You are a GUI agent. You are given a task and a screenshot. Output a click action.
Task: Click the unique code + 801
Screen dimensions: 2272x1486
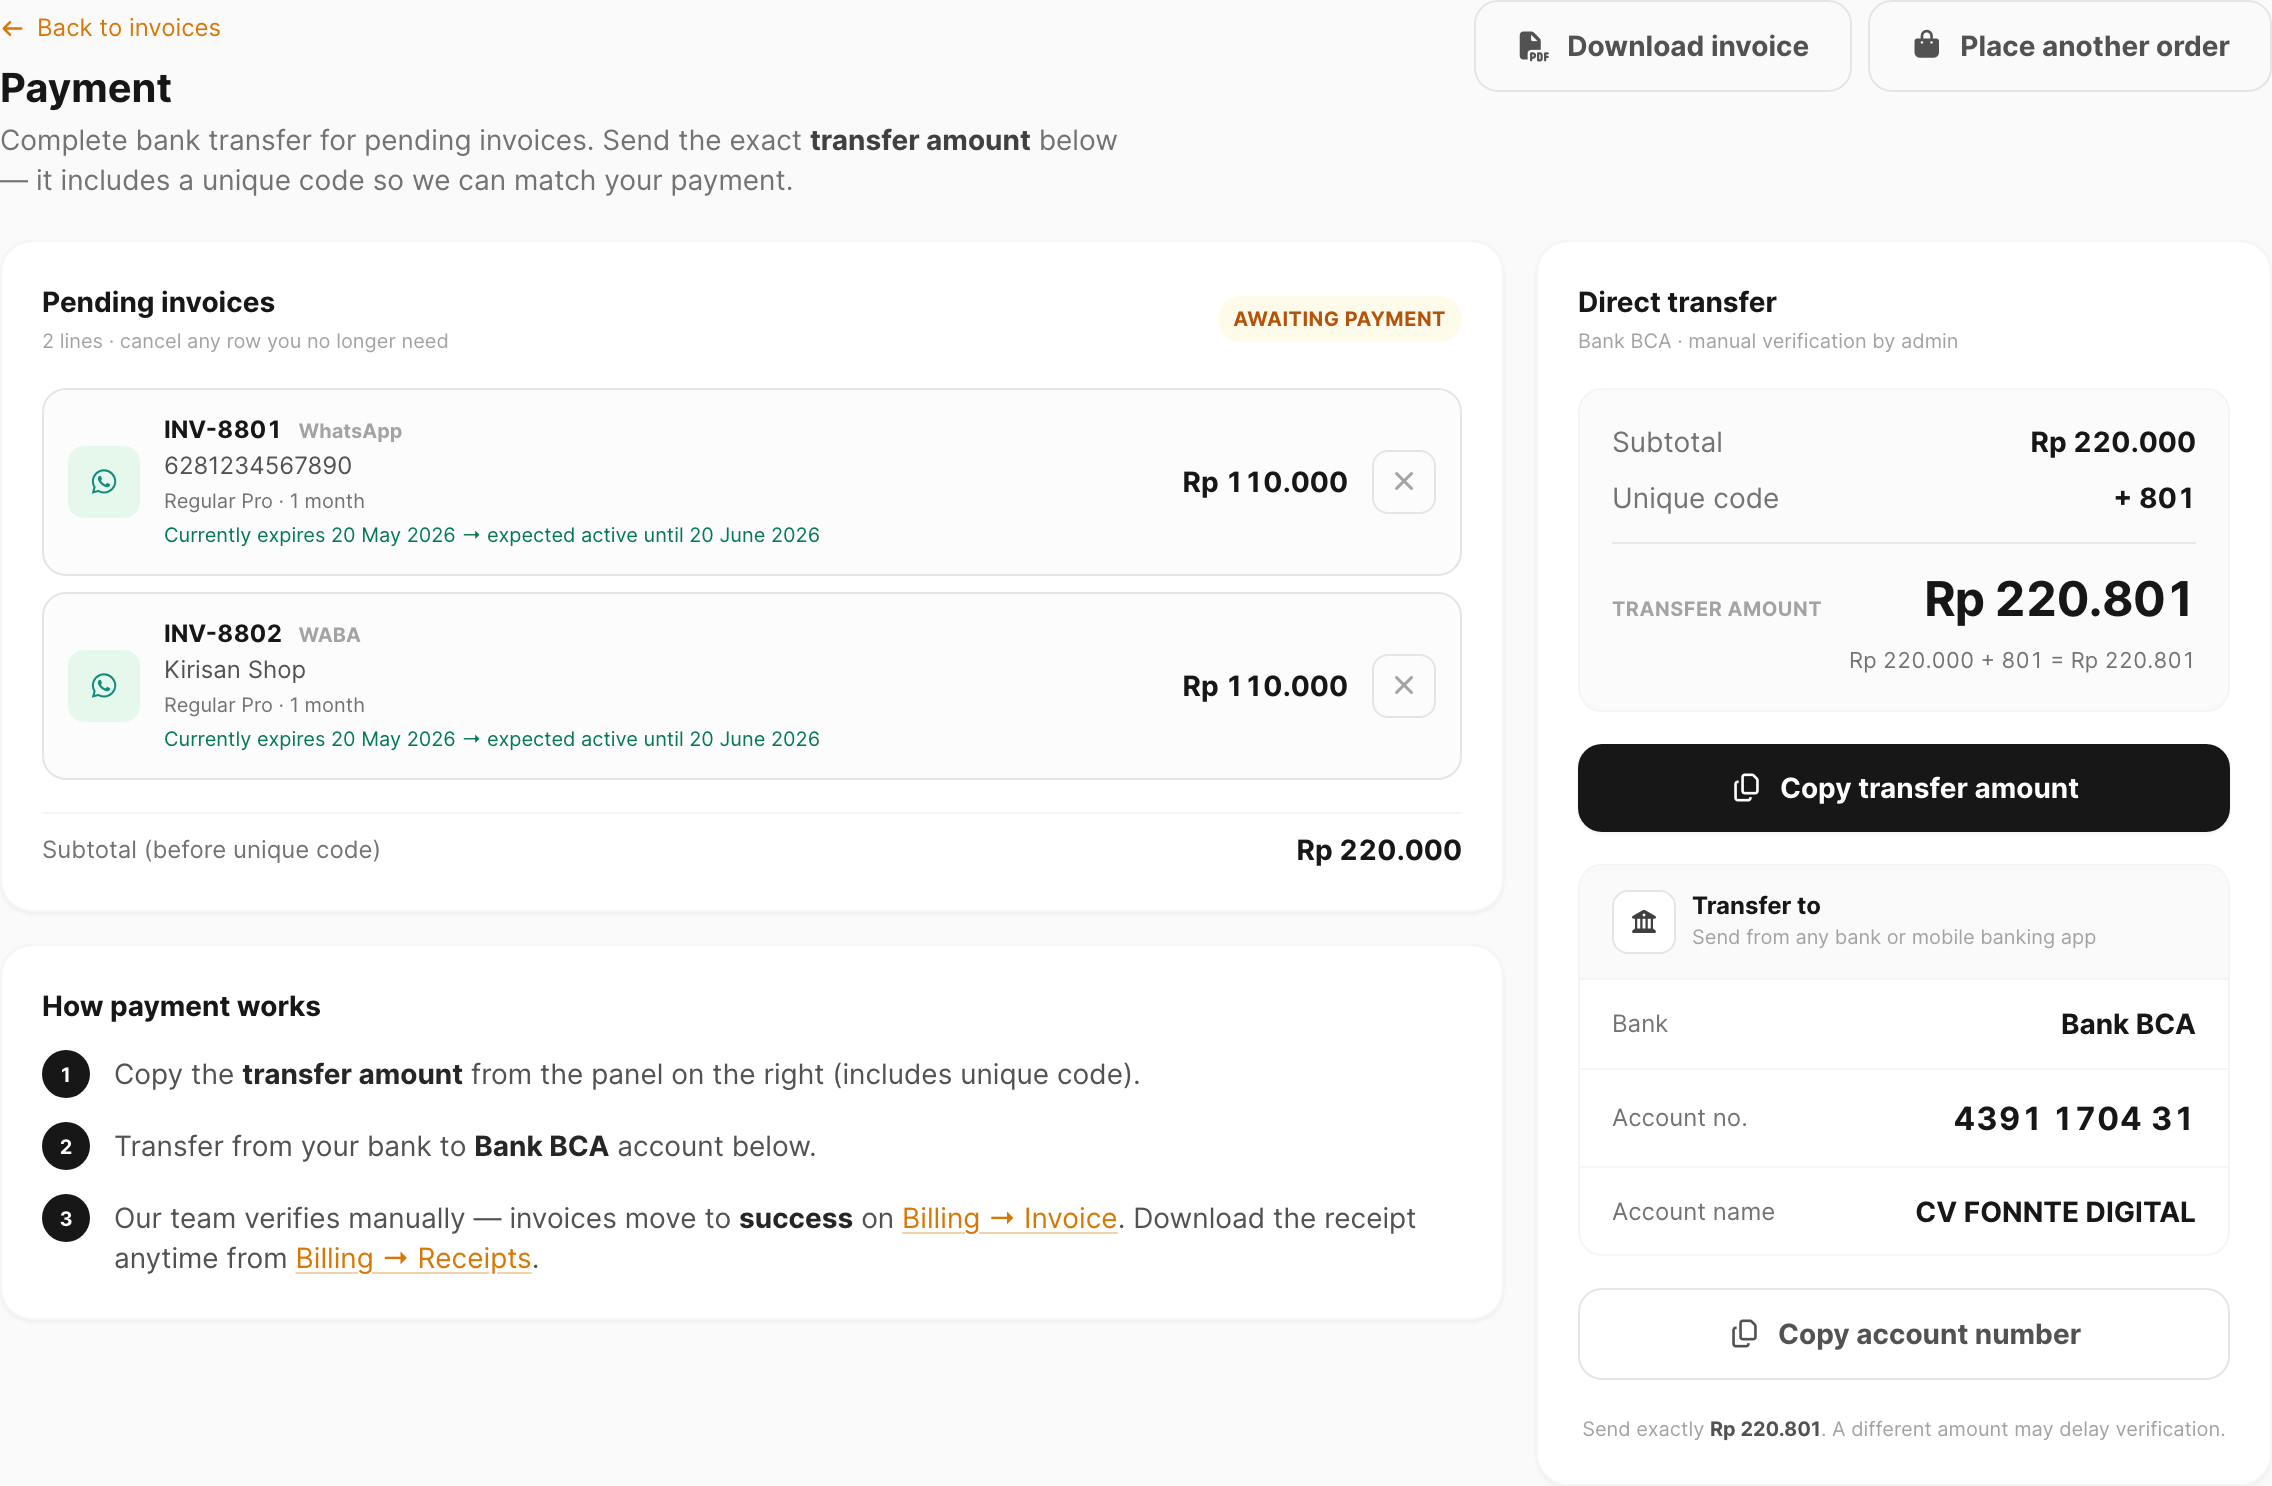(2154, 498)
